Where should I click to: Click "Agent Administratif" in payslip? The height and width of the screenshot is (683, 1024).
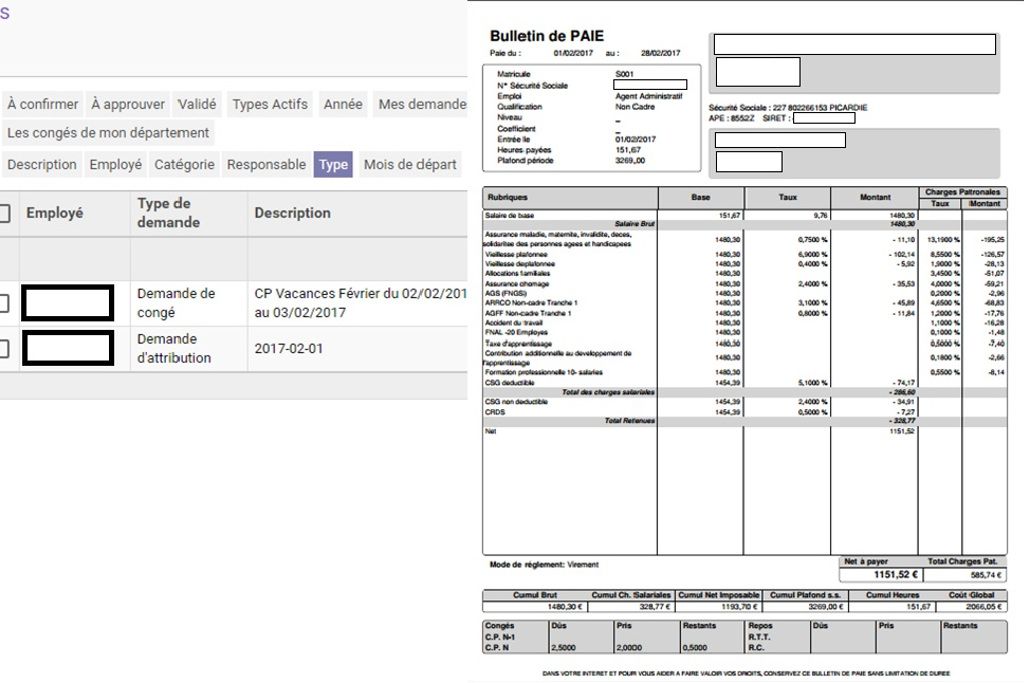(x=648, y=96)
